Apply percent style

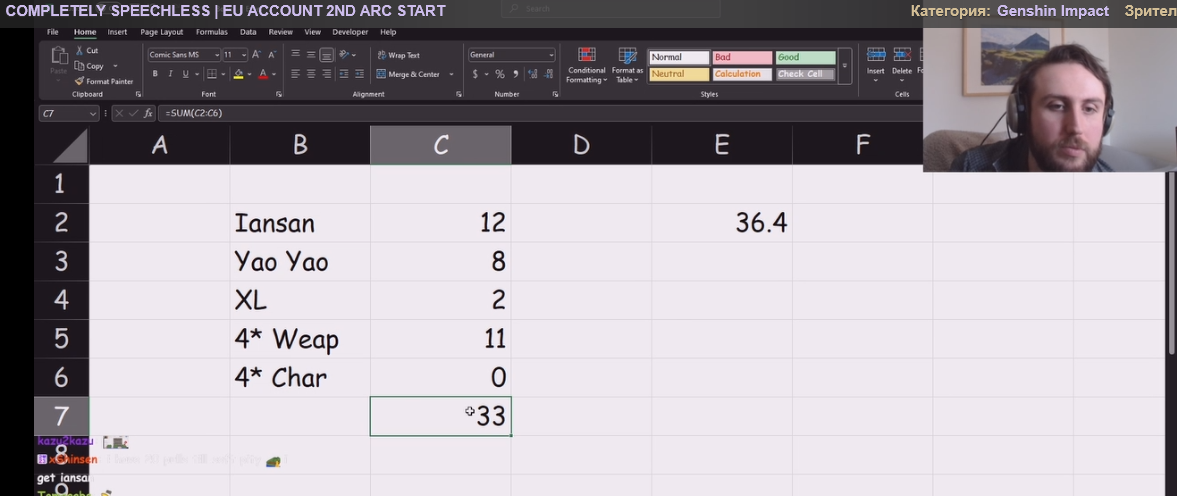500,74
